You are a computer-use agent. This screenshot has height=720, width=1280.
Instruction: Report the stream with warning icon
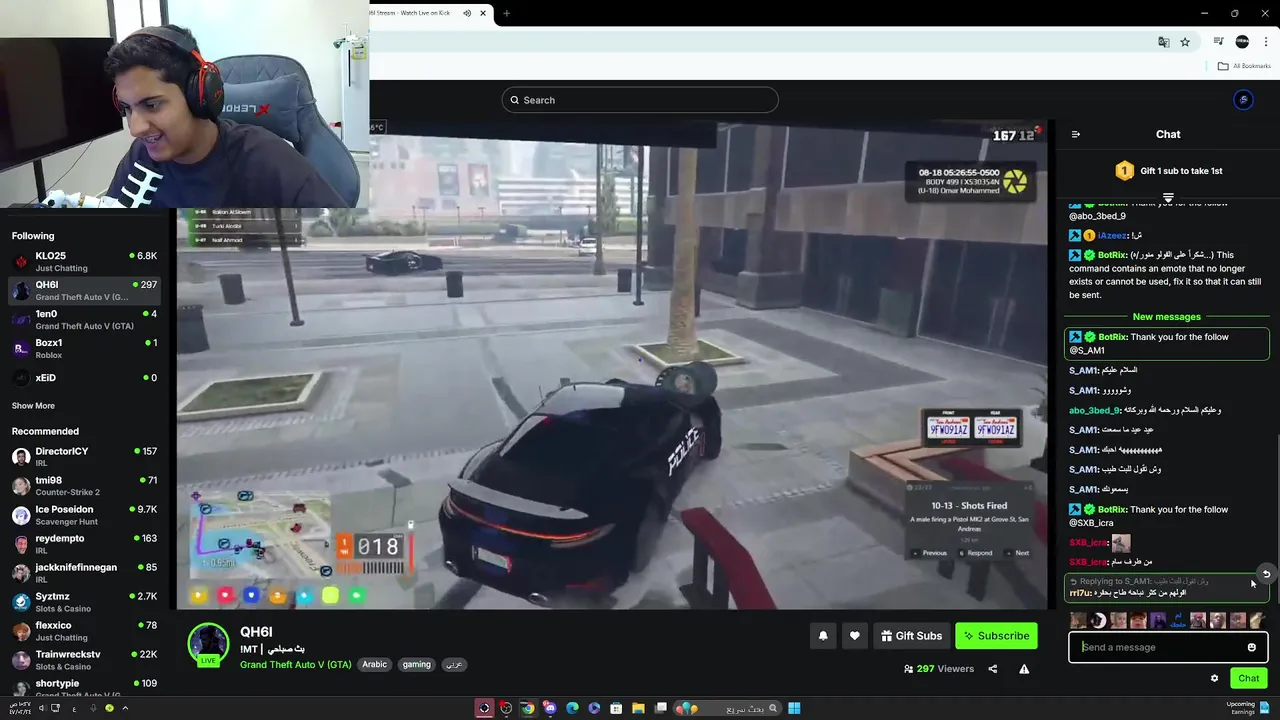(1024, 669)
